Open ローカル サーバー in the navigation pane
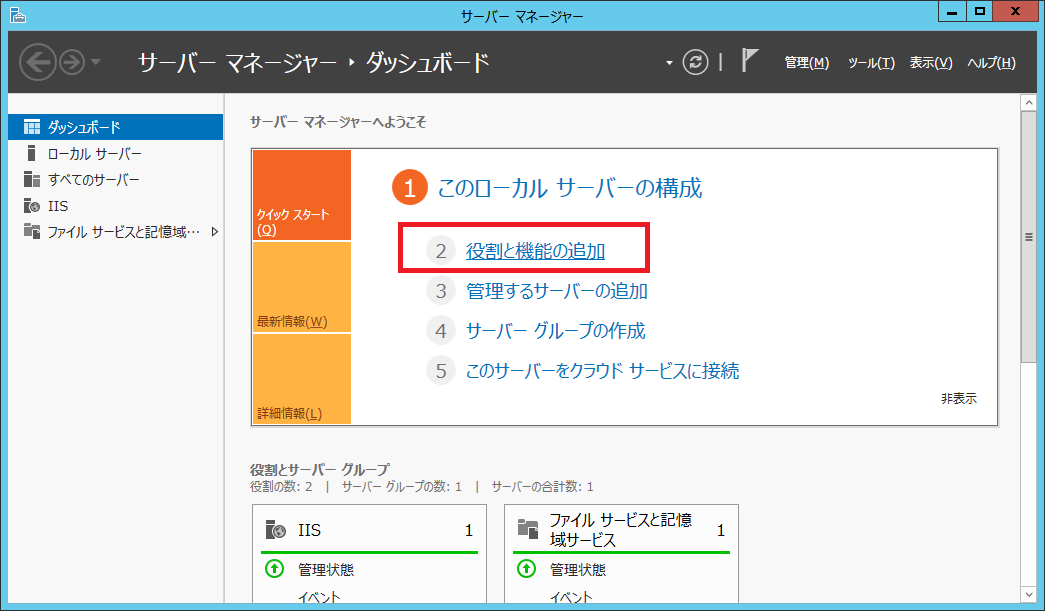This screenshot has width=1045, height=611. [x=94, y=154]
